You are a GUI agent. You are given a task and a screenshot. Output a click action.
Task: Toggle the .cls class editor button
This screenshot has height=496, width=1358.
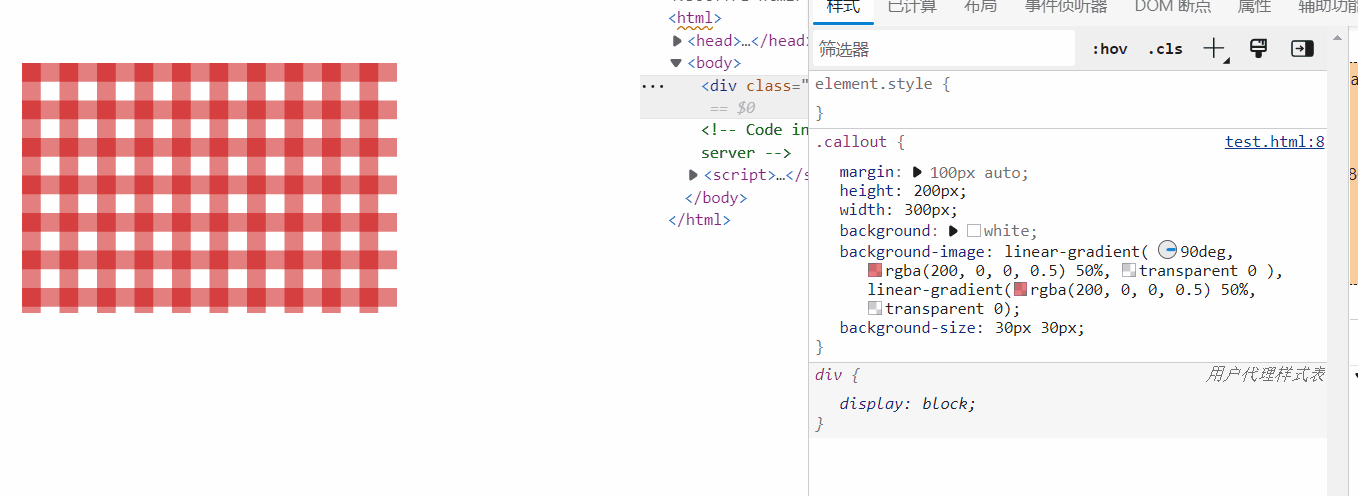tap(1164, 49)
